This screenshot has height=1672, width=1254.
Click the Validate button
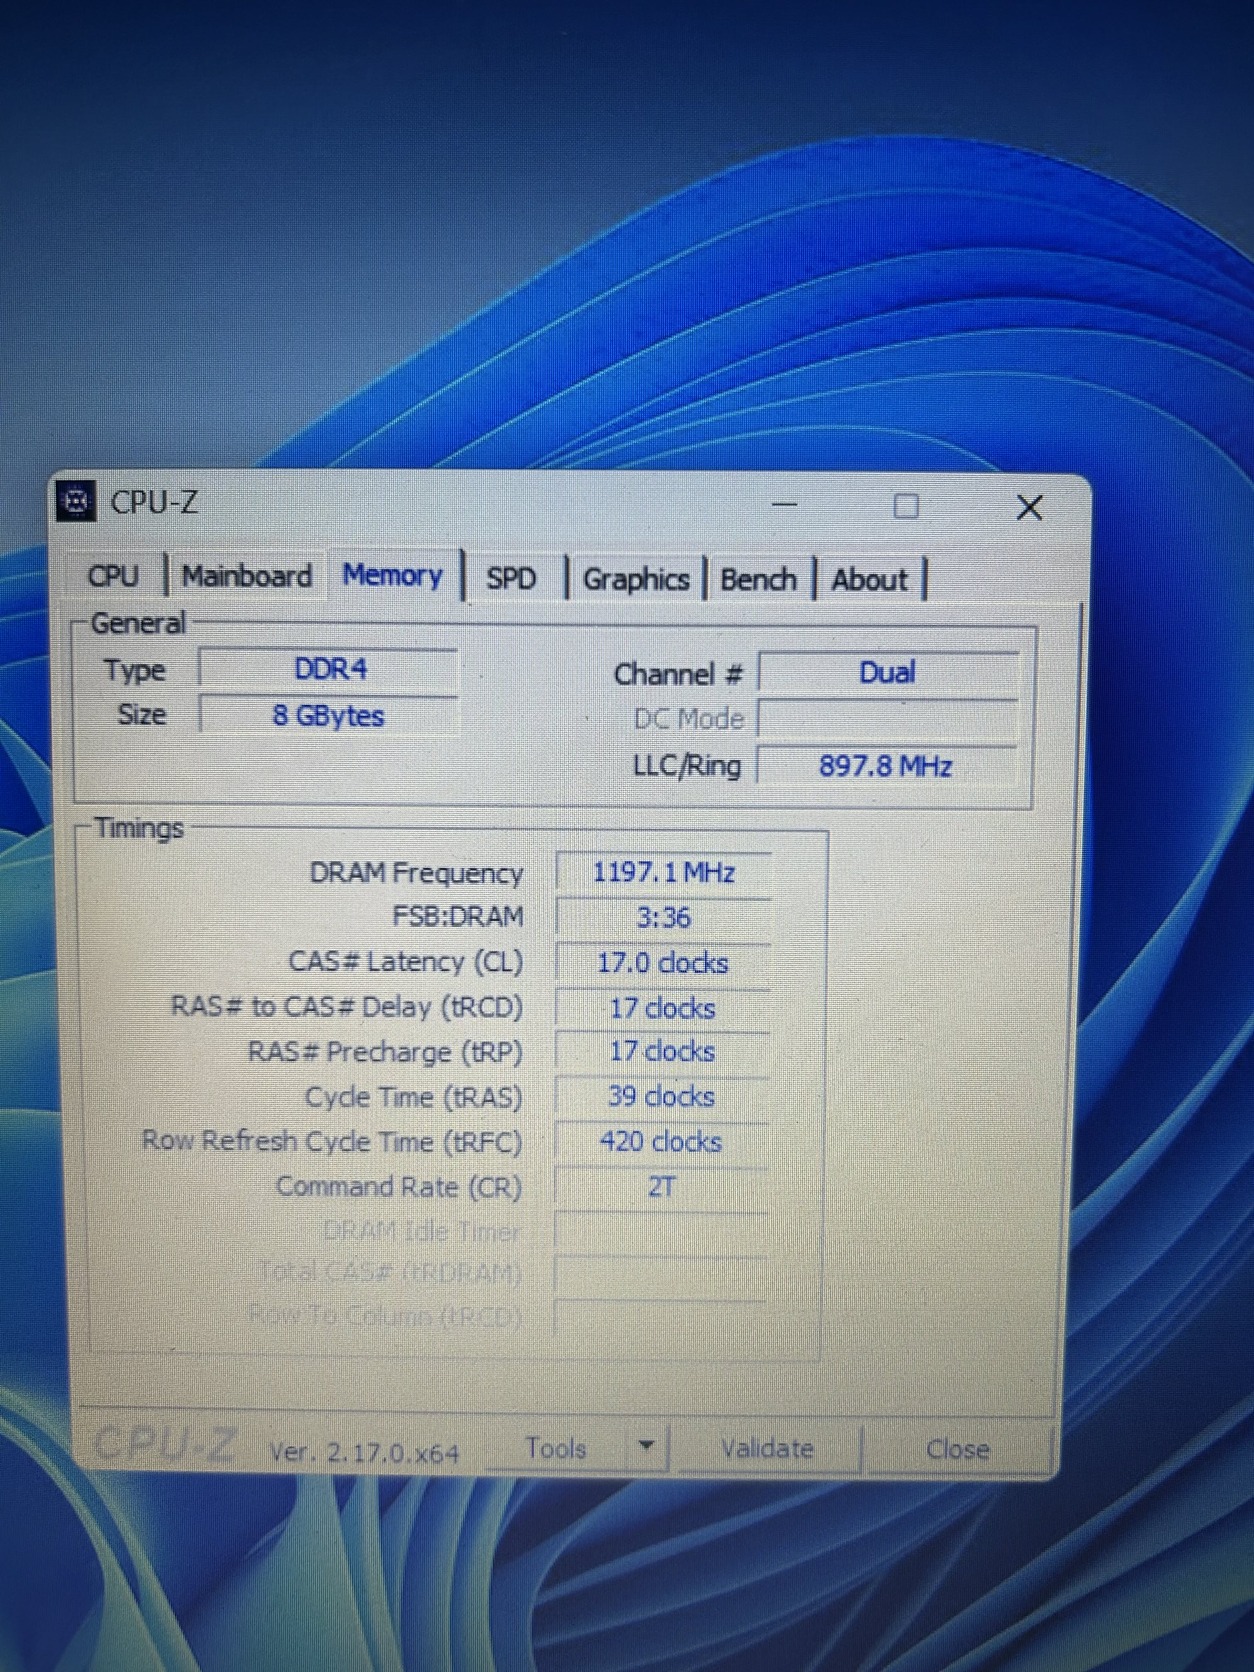tap(767, 1448)
